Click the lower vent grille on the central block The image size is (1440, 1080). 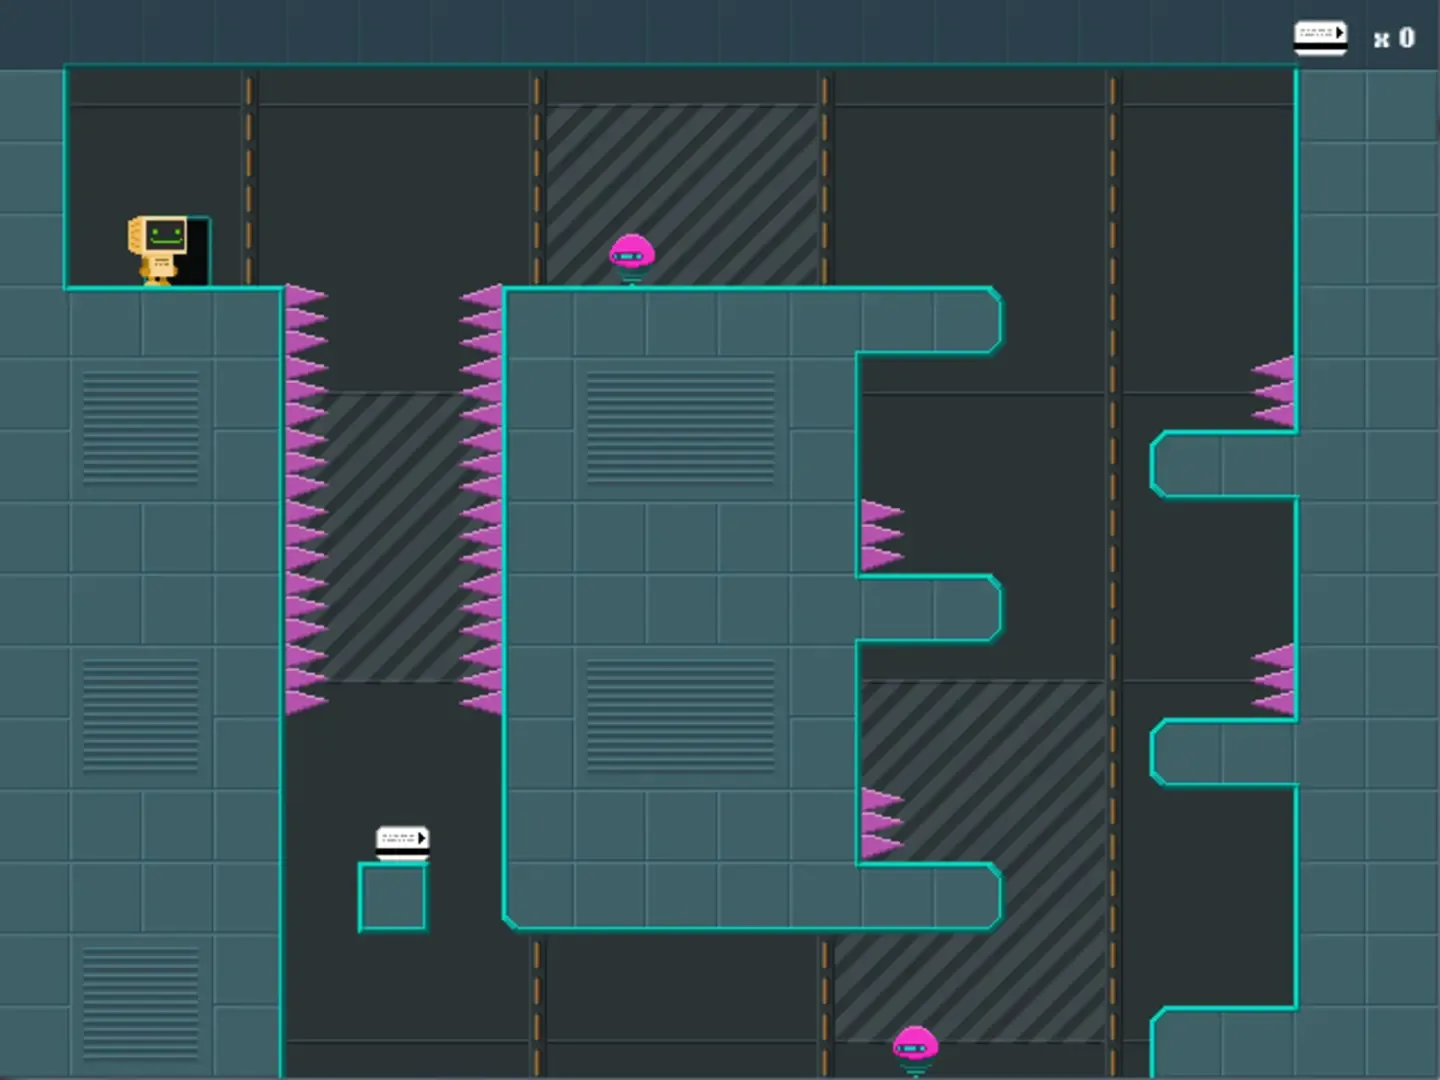680,715
